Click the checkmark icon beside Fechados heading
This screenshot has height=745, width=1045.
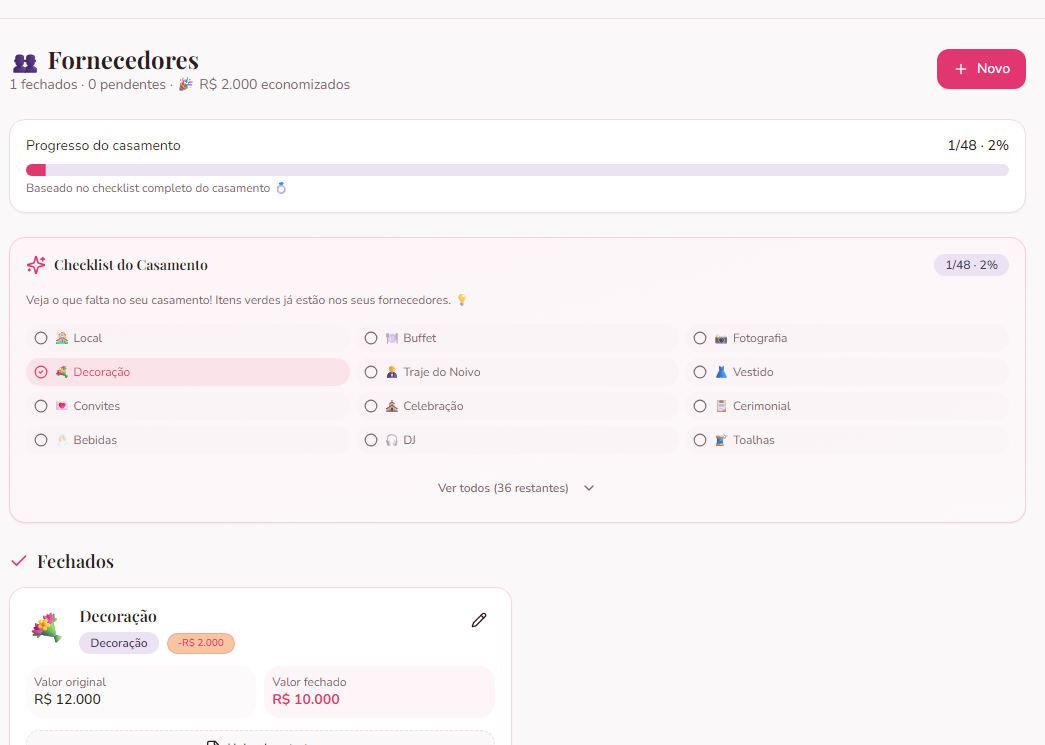[x=18, y=561]
